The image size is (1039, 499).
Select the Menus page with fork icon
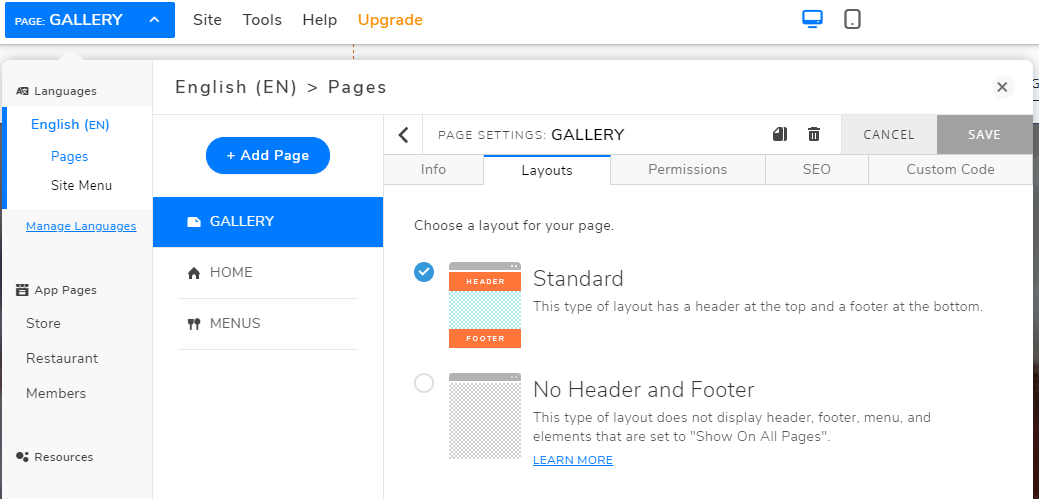point(235,323)
